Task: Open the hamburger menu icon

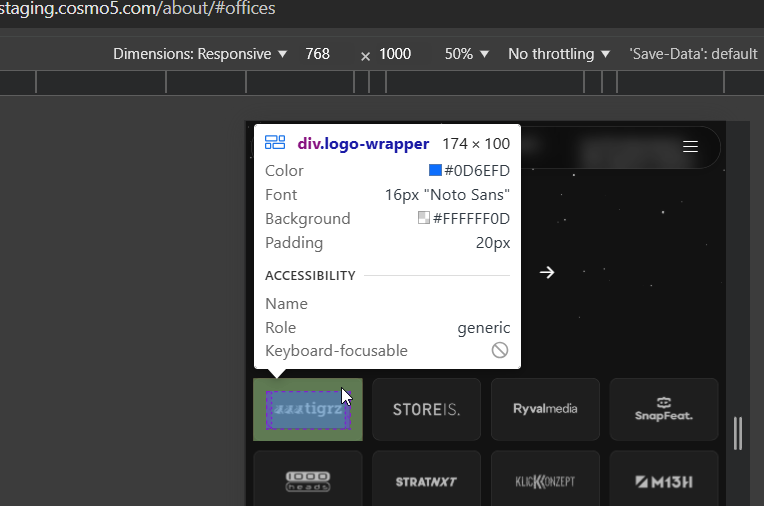Action: 690,146
